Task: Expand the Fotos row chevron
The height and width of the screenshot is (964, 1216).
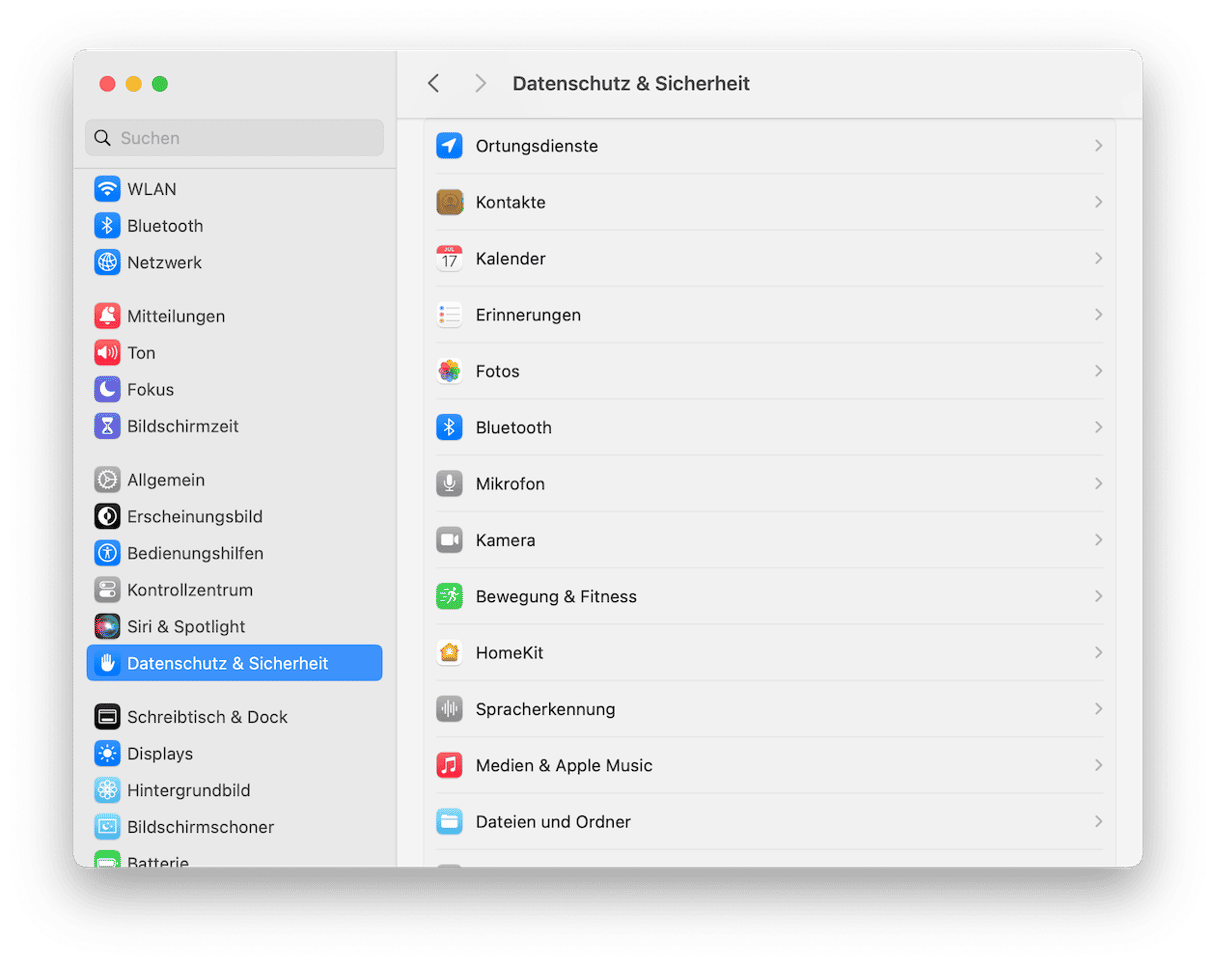Action: click(x=1098, y=371)
